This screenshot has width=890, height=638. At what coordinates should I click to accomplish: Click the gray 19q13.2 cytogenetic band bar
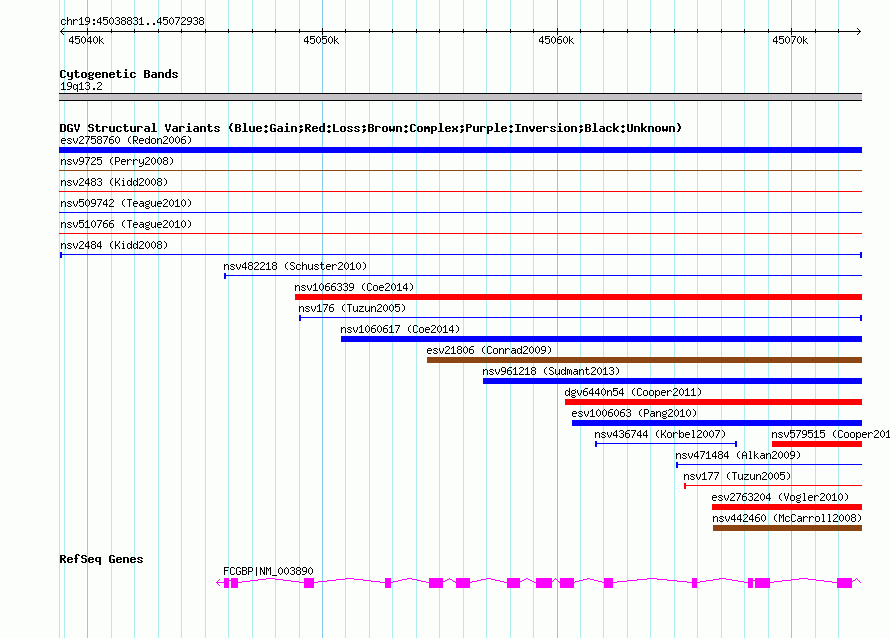[460, 97]
